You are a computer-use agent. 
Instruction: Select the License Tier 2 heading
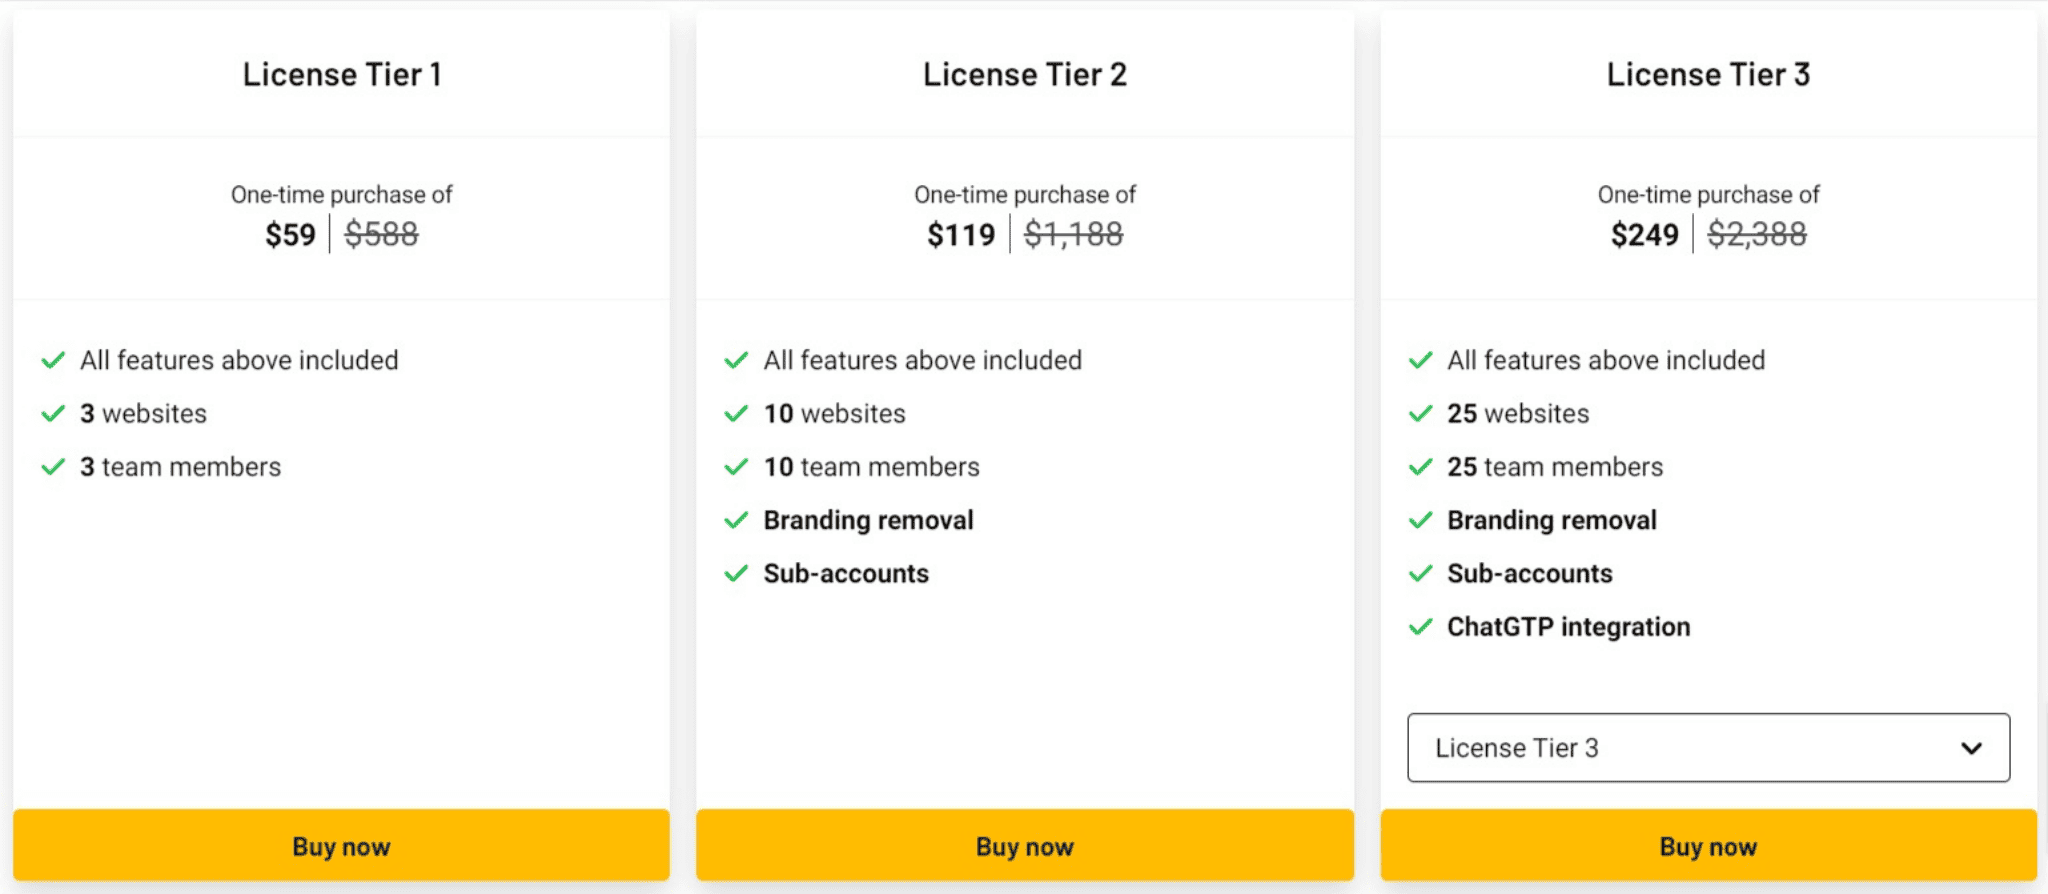click(x=1025, y=74)
